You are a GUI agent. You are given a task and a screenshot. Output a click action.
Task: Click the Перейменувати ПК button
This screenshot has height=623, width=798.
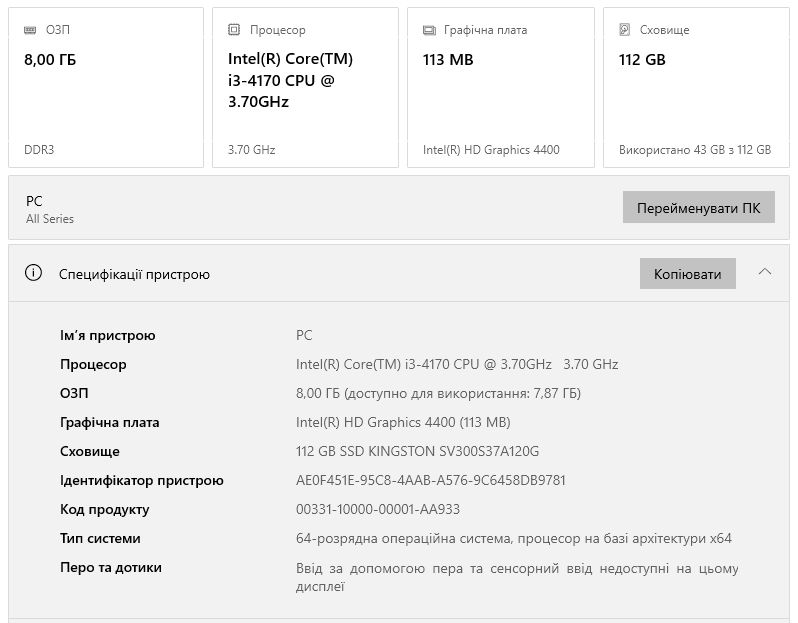(x=699, y=207)
